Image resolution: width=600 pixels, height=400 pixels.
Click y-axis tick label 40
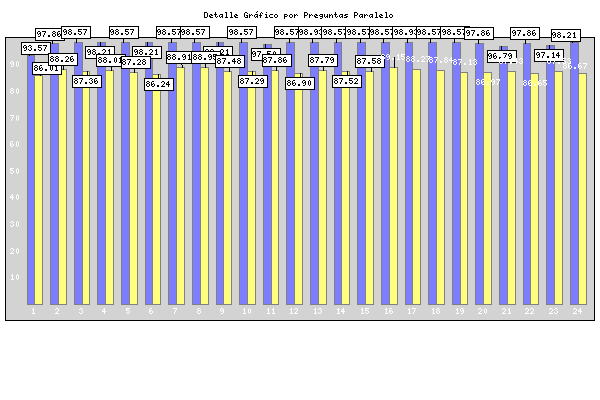pyautogui.click(x=15, y=198)
